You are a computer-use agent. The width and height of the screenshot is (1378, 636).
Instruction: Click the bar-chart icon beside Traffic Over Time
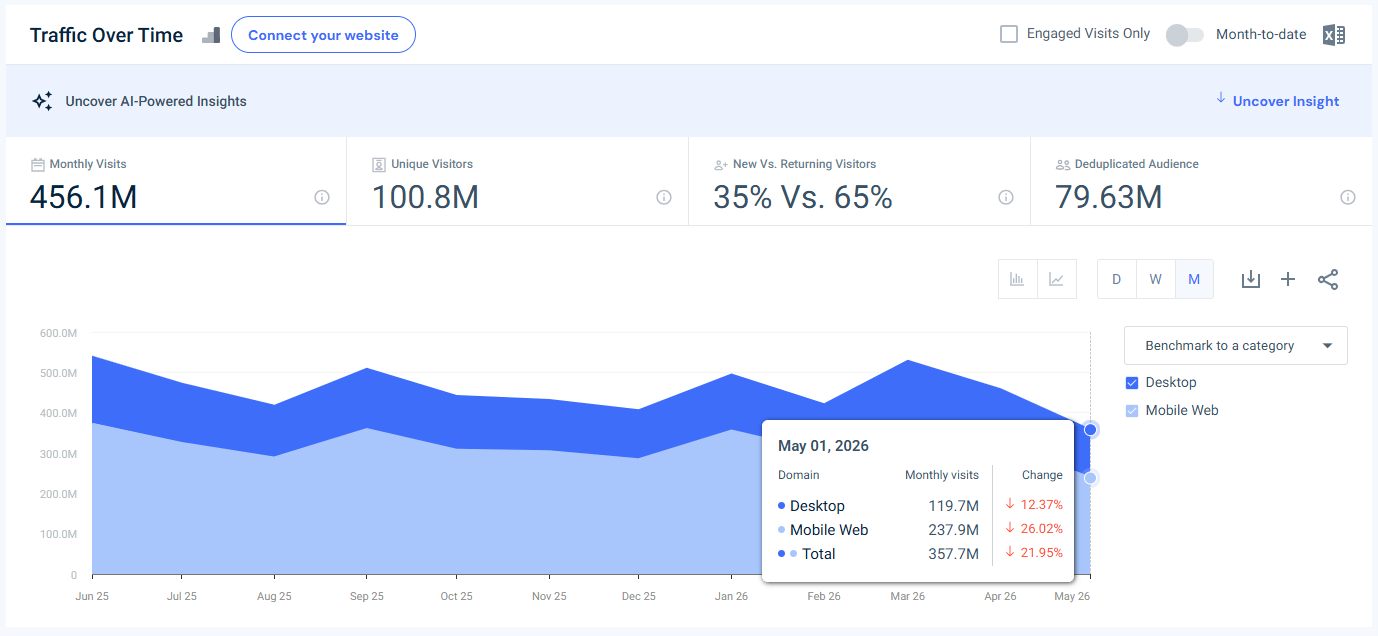pyautogui.click(x=211, y=35)
